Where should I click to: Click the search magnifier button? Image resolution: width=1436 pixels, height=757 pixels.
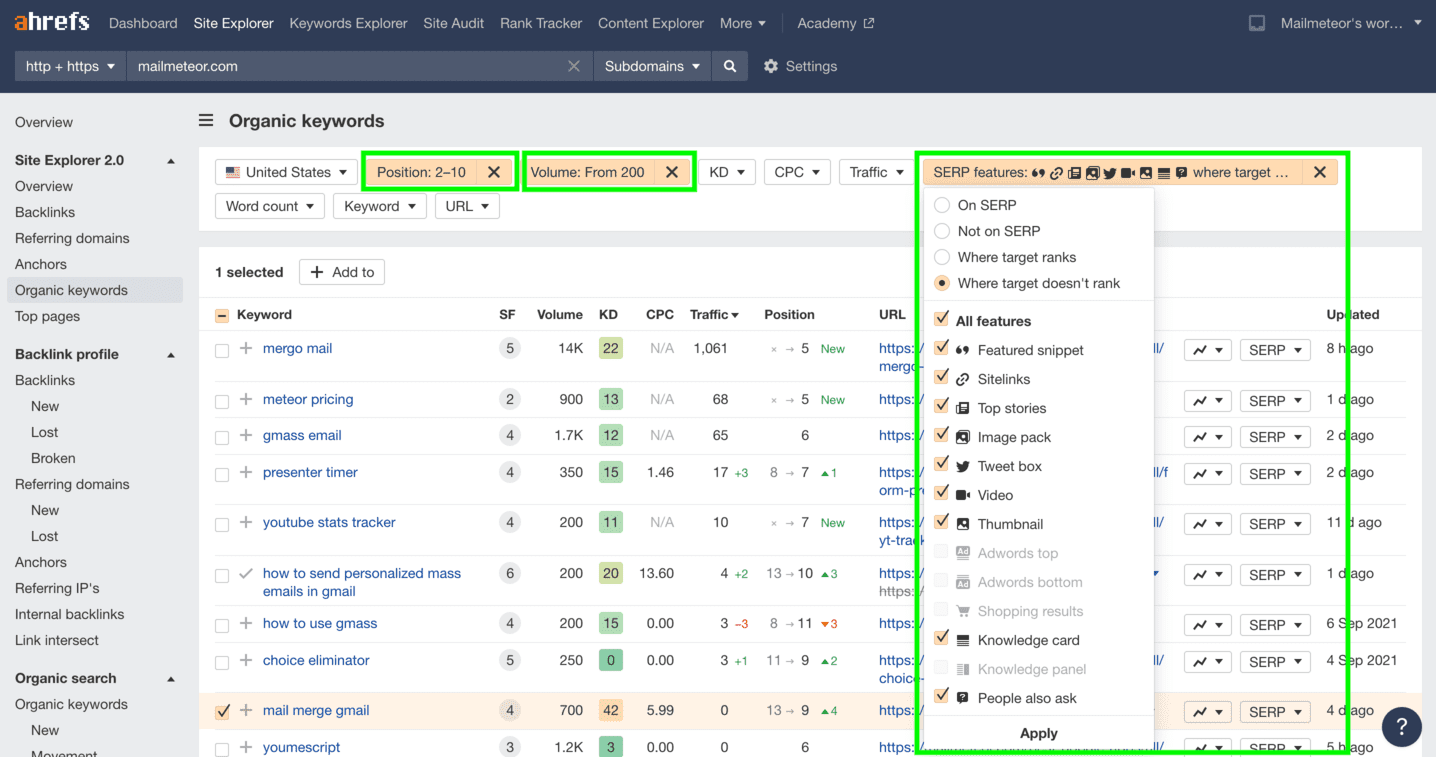coord(730,66)
